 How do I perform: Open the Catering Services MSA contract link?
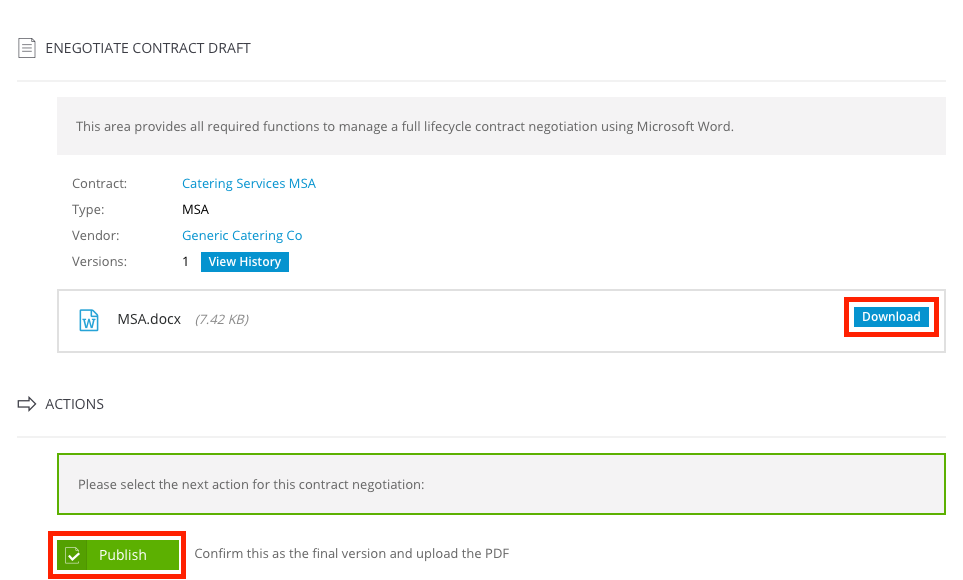click(x=249, y=184)
